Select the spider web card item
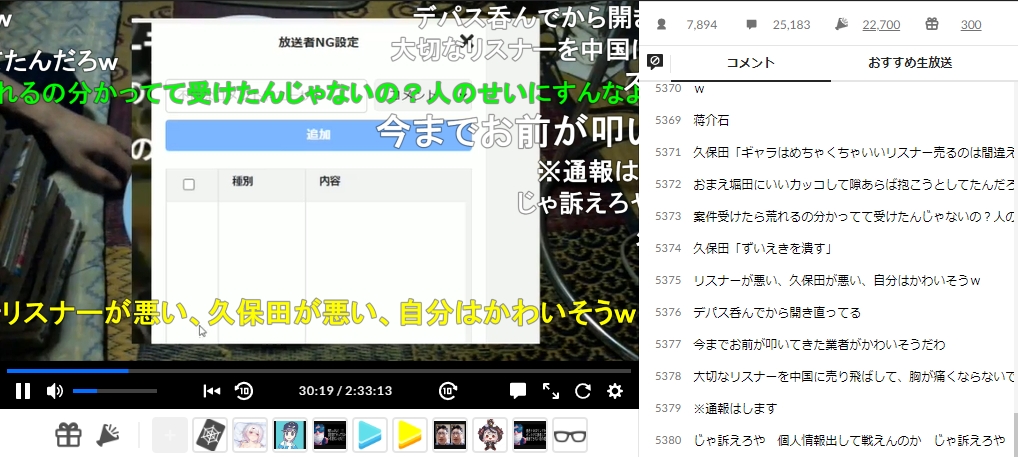1018x457 pixels. (x=209, y=435)
